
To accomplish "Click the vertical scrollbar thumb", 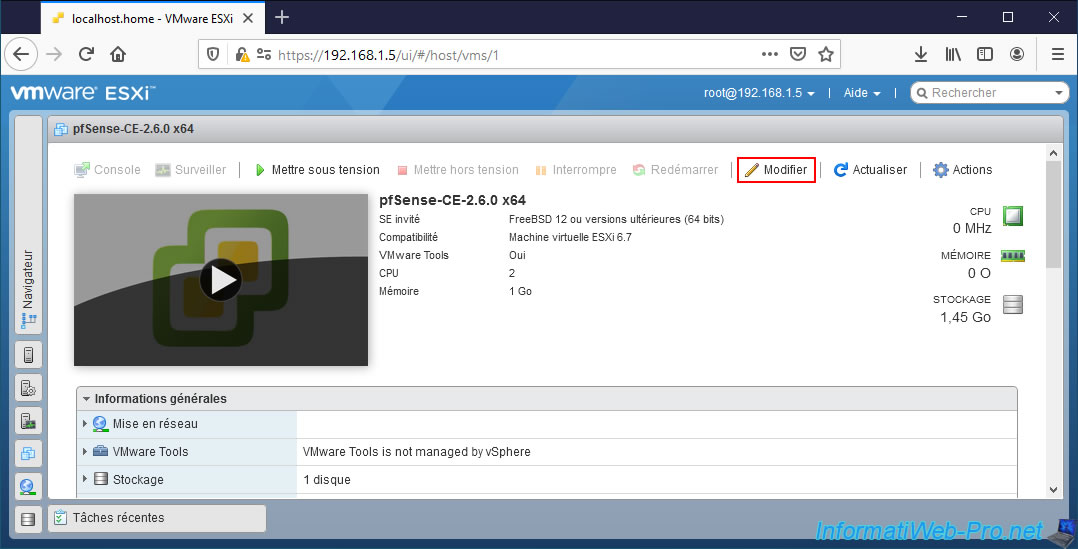I will tap(1053, 214).
